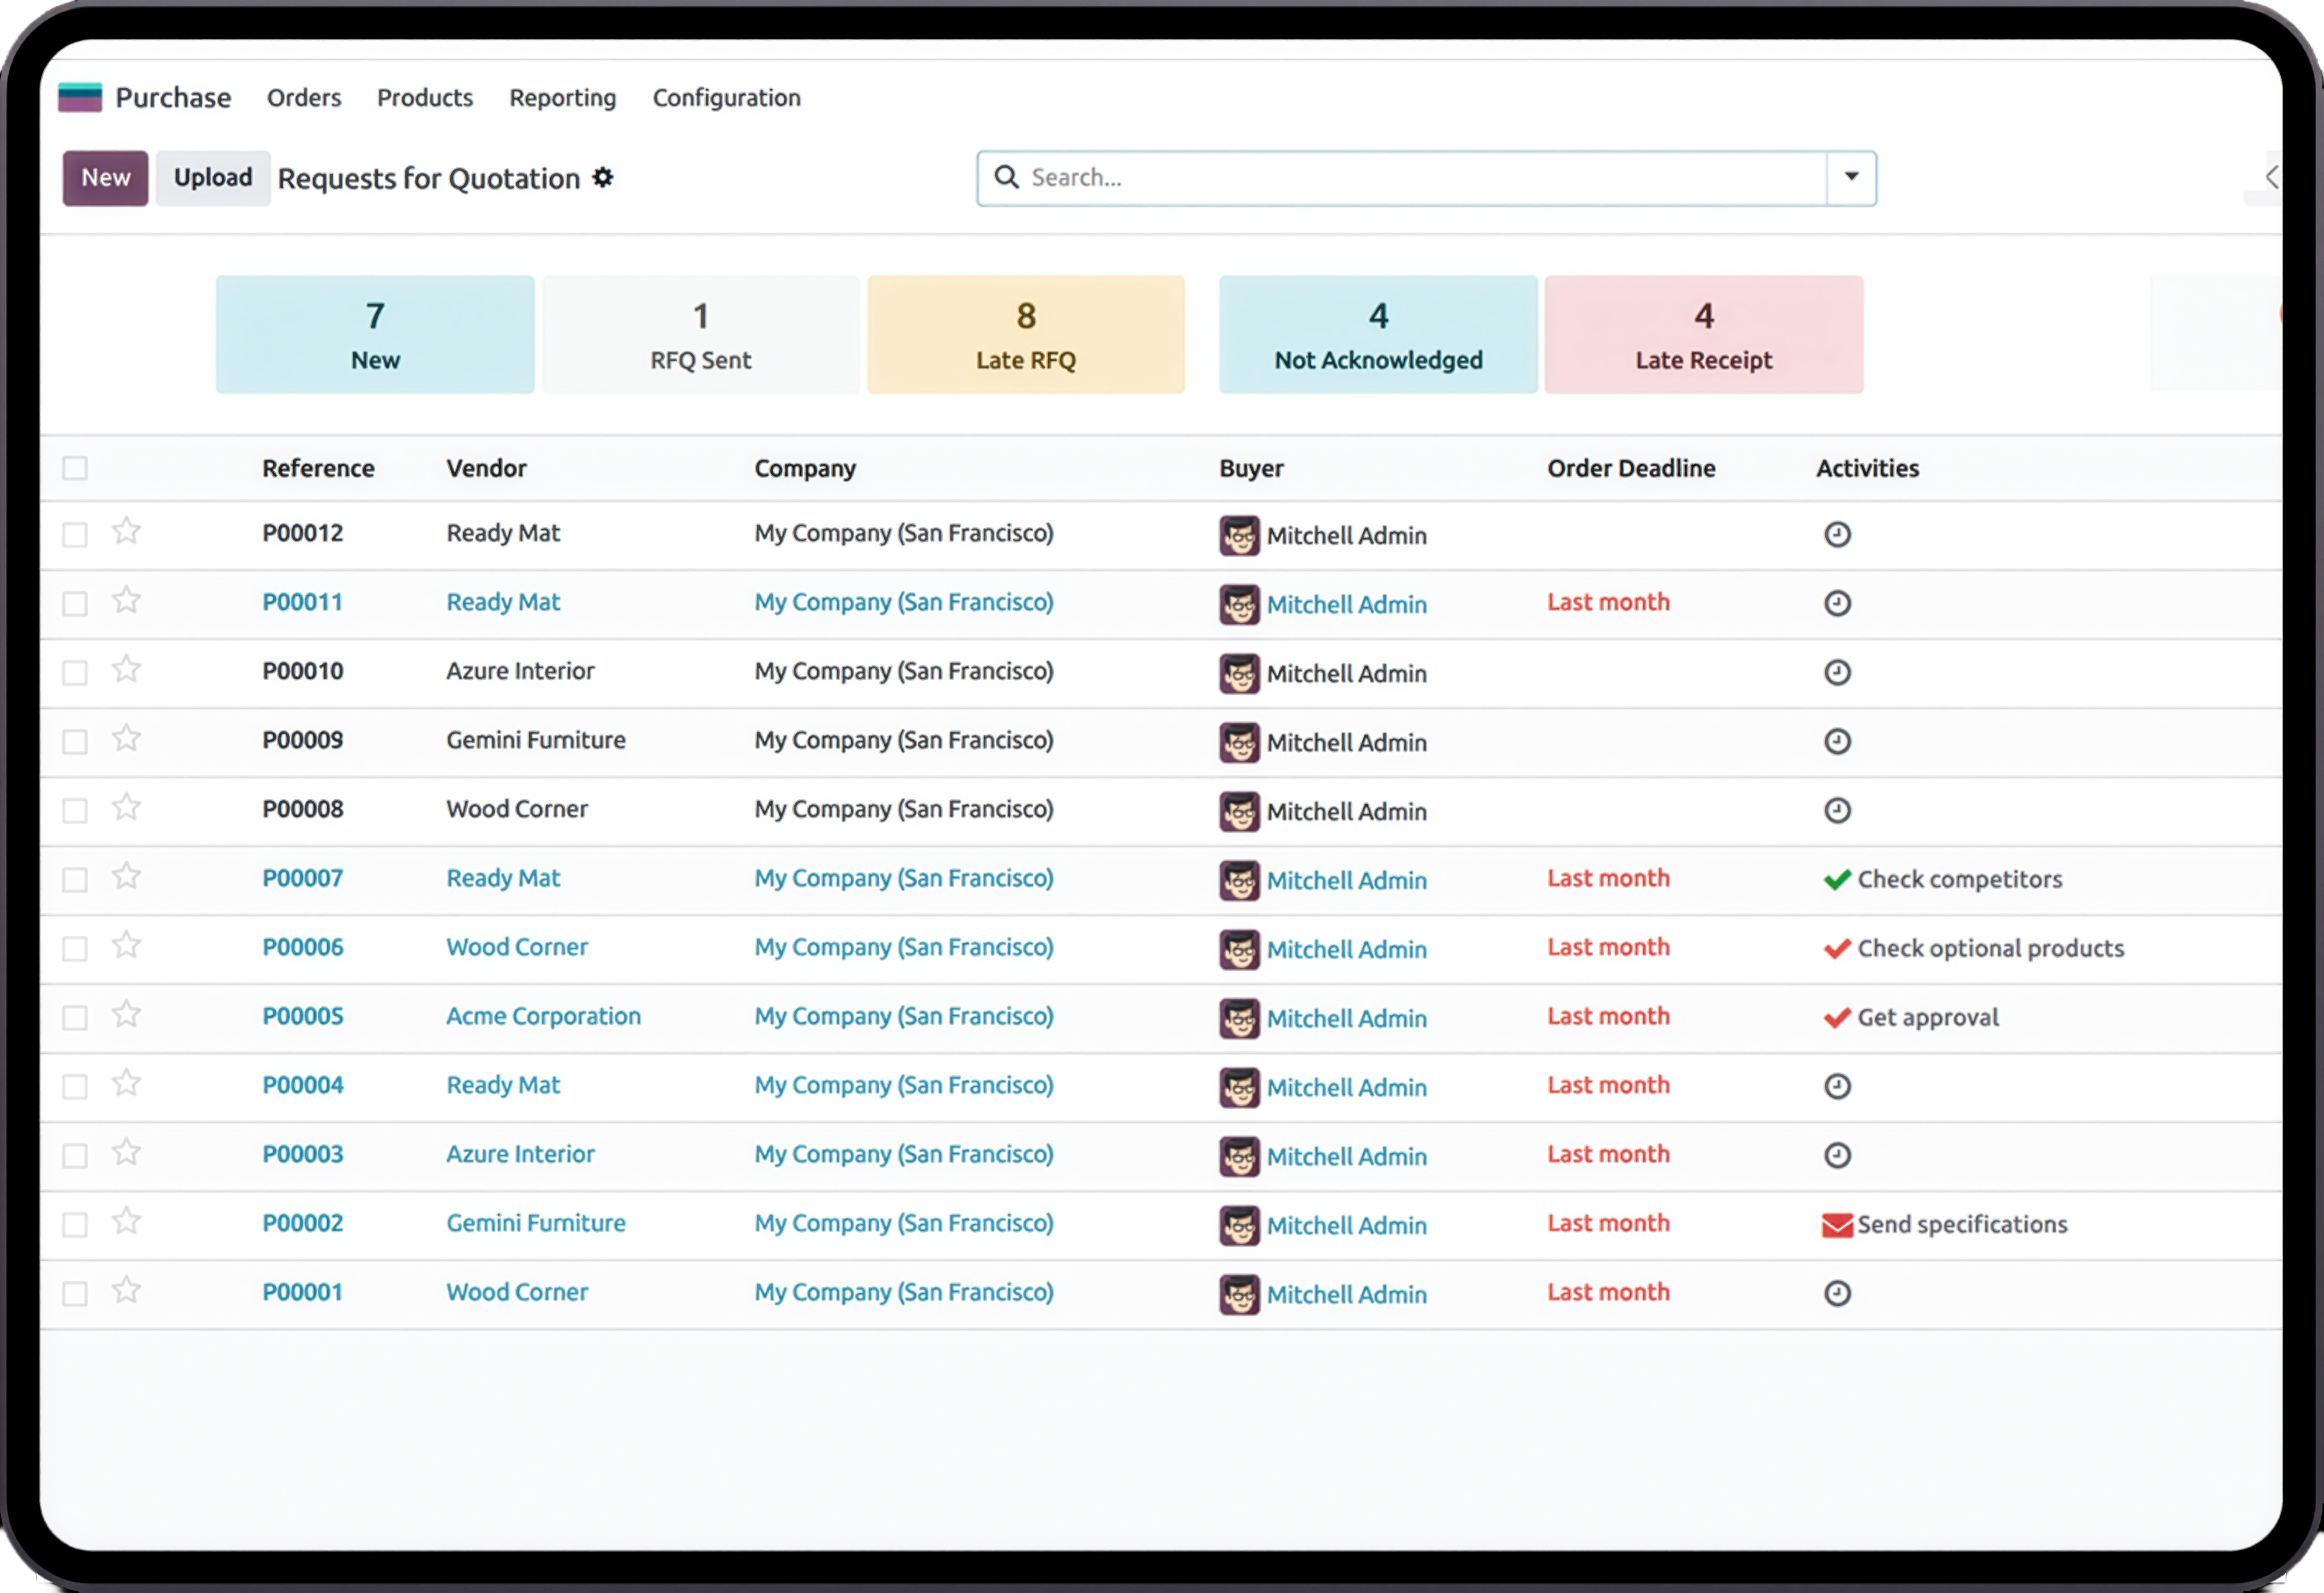Viewport: 2324px width, 1593px height.
Task: Sort by the Reference column header
Action: (x=318, y=468)
